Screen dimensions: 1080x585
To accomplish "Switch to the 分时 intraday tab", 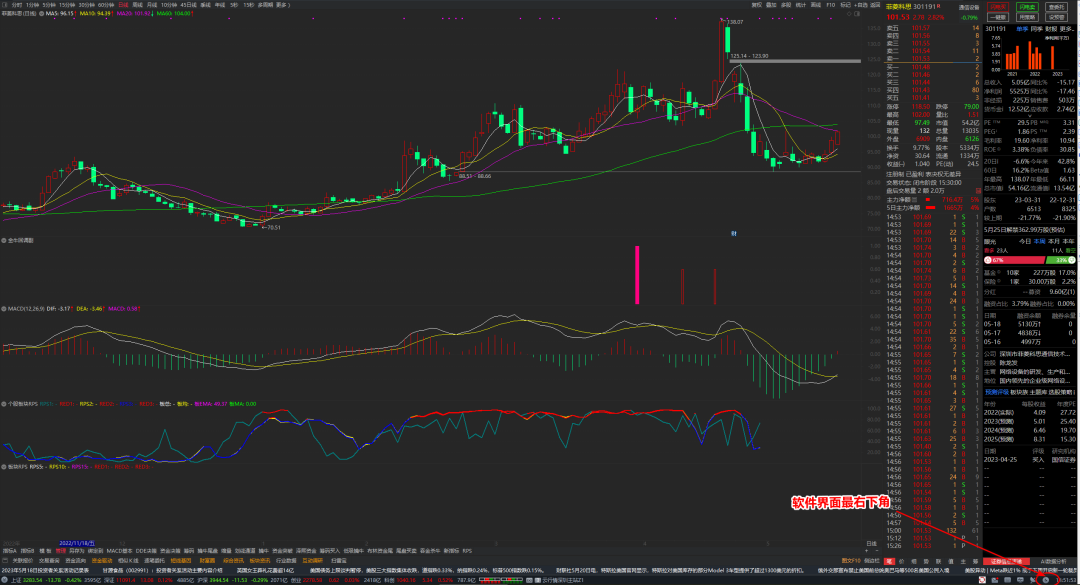I will click(17, 5).
